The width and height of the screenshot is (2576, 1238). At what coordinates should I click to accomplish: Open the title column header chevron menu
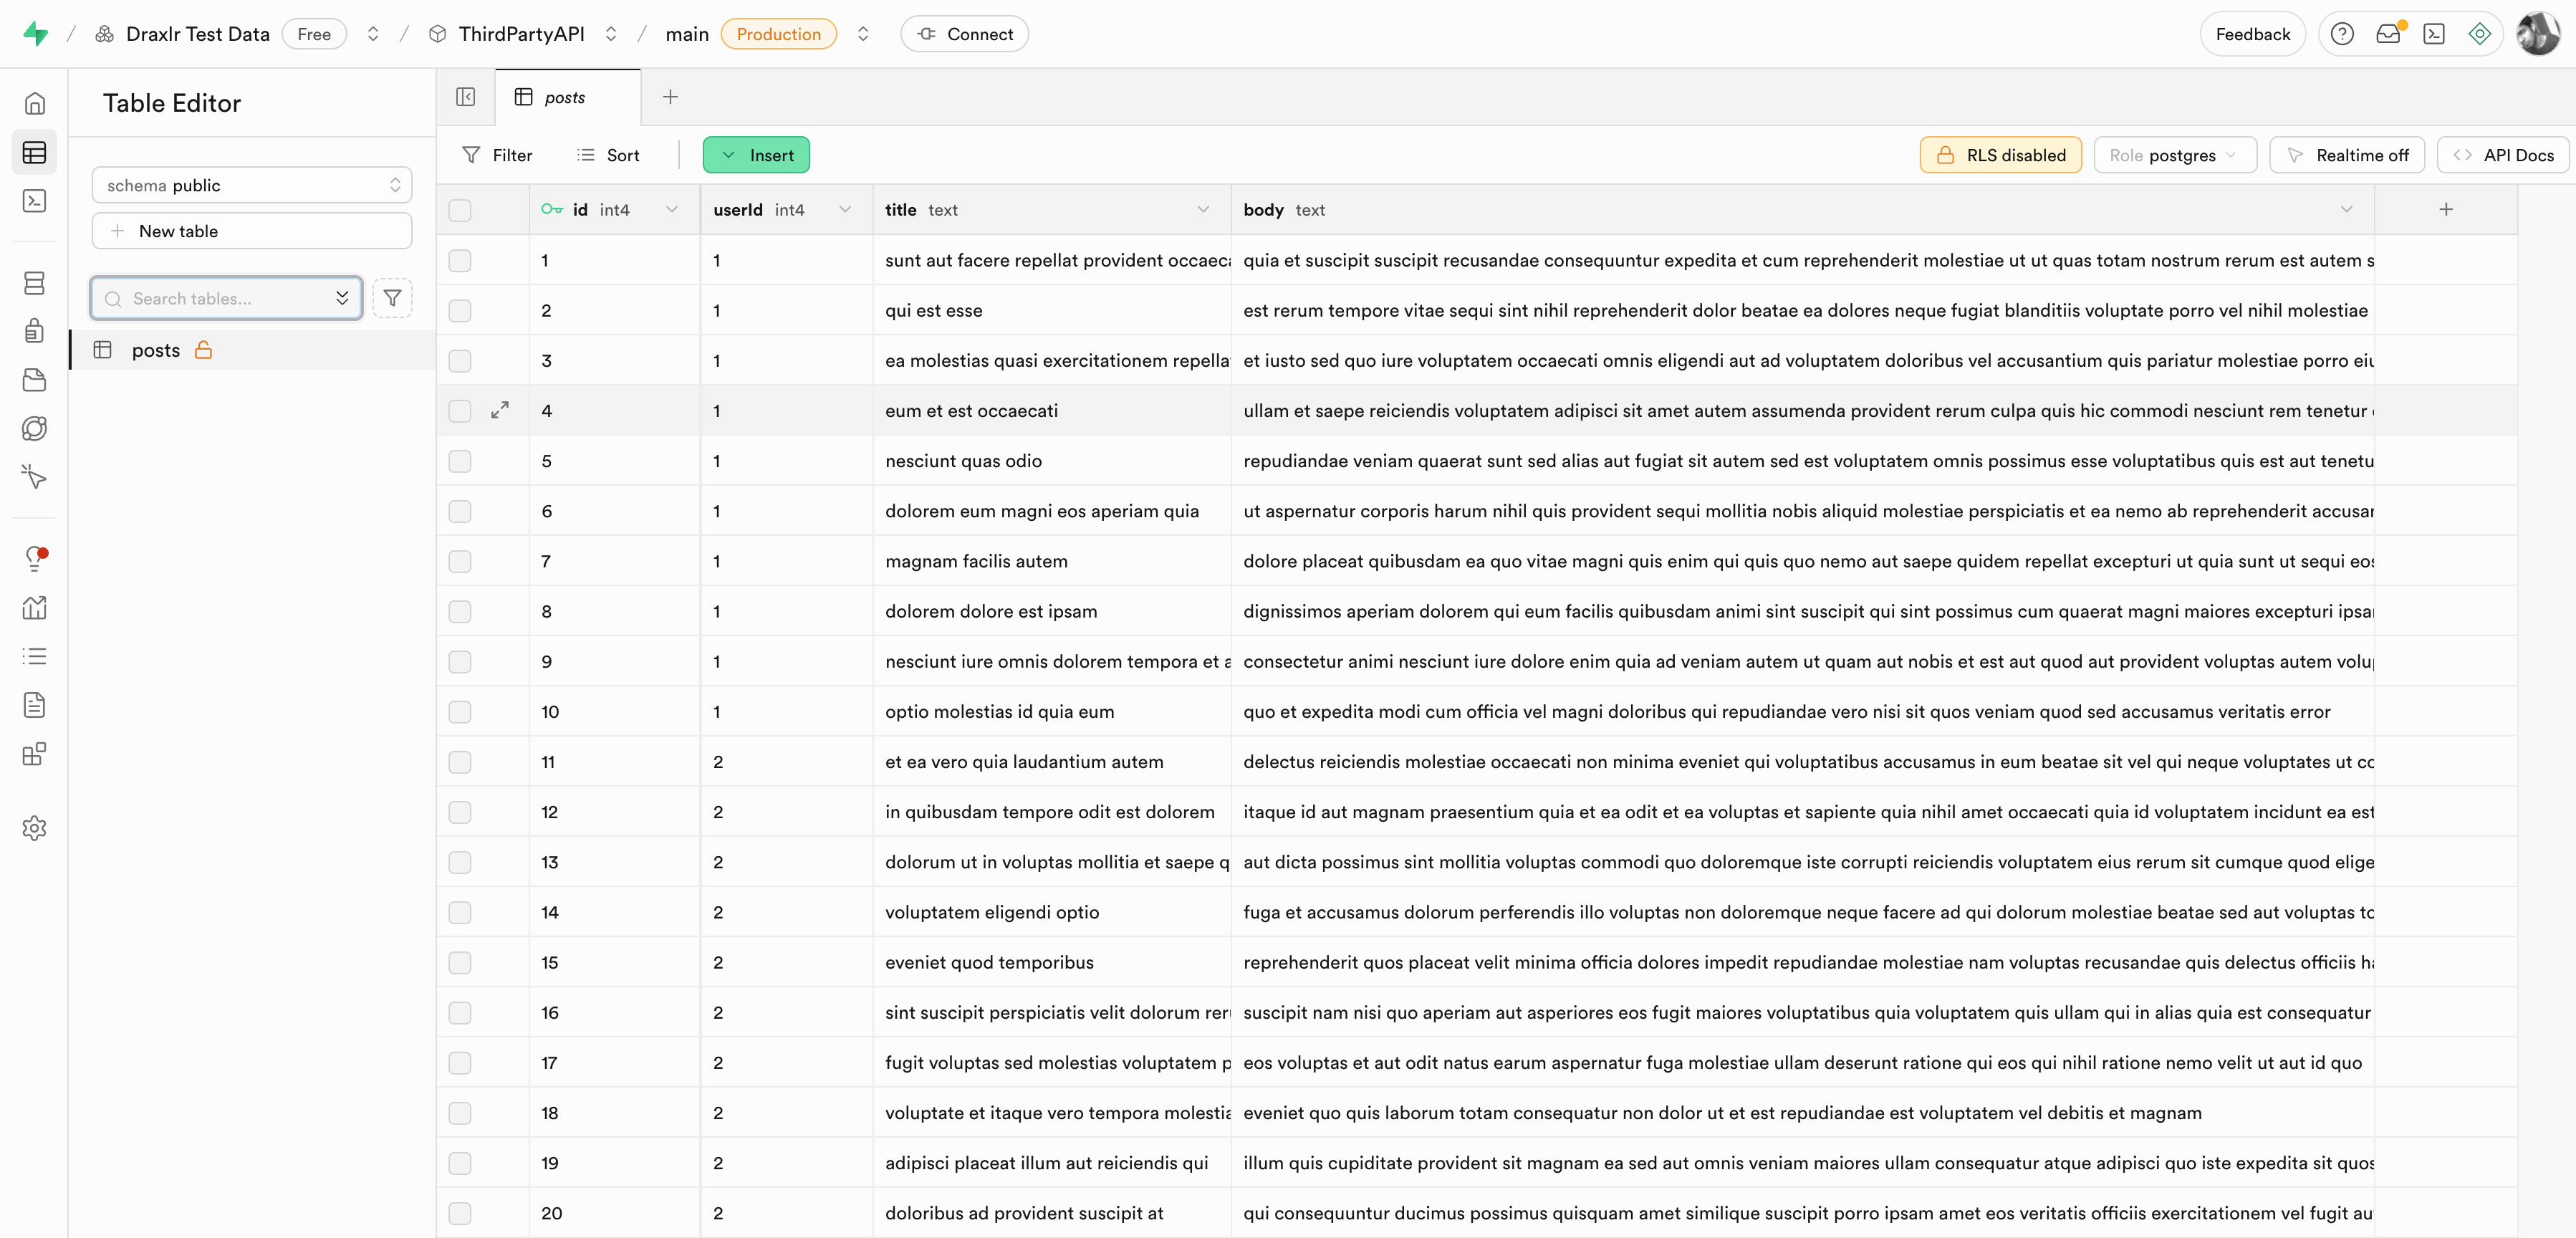click(x=1203, y=209)
